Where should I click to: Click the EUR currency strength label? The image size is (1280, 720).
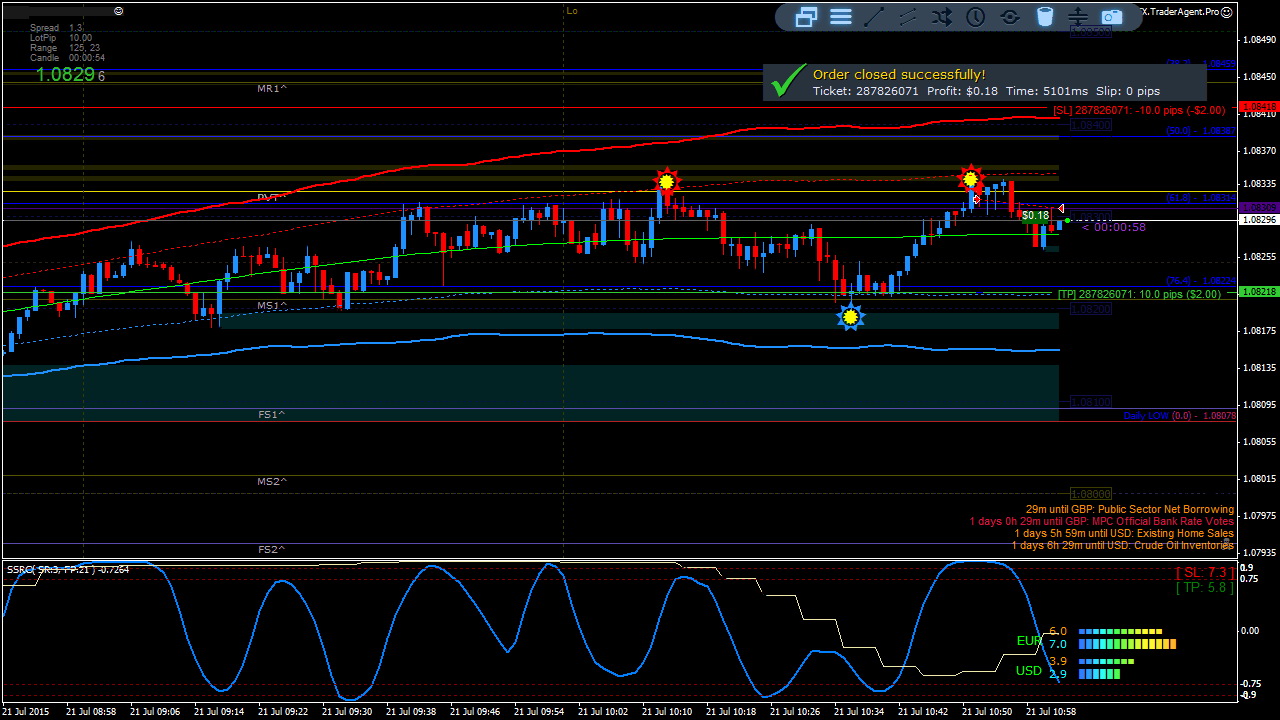pyautogui.click(x=1029, y=641)
